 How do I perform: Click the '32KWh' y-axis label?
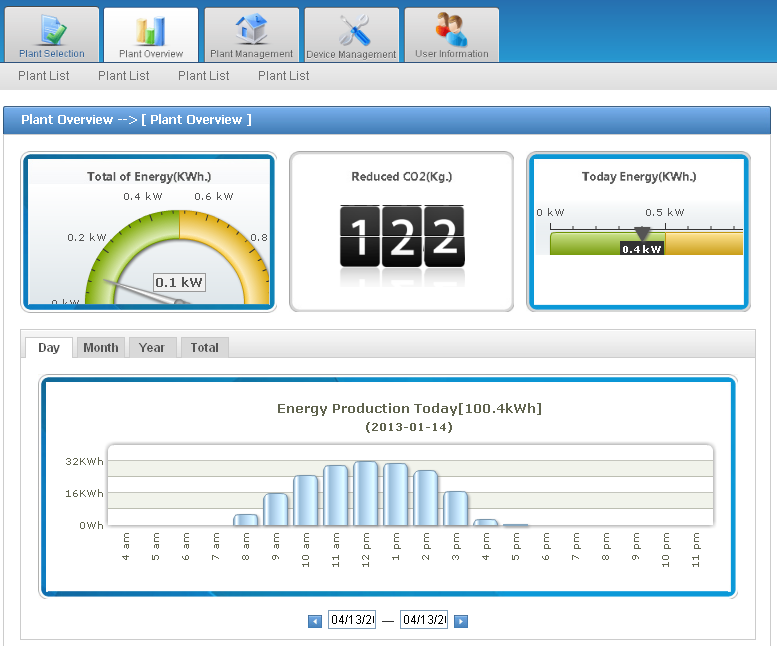84,461
